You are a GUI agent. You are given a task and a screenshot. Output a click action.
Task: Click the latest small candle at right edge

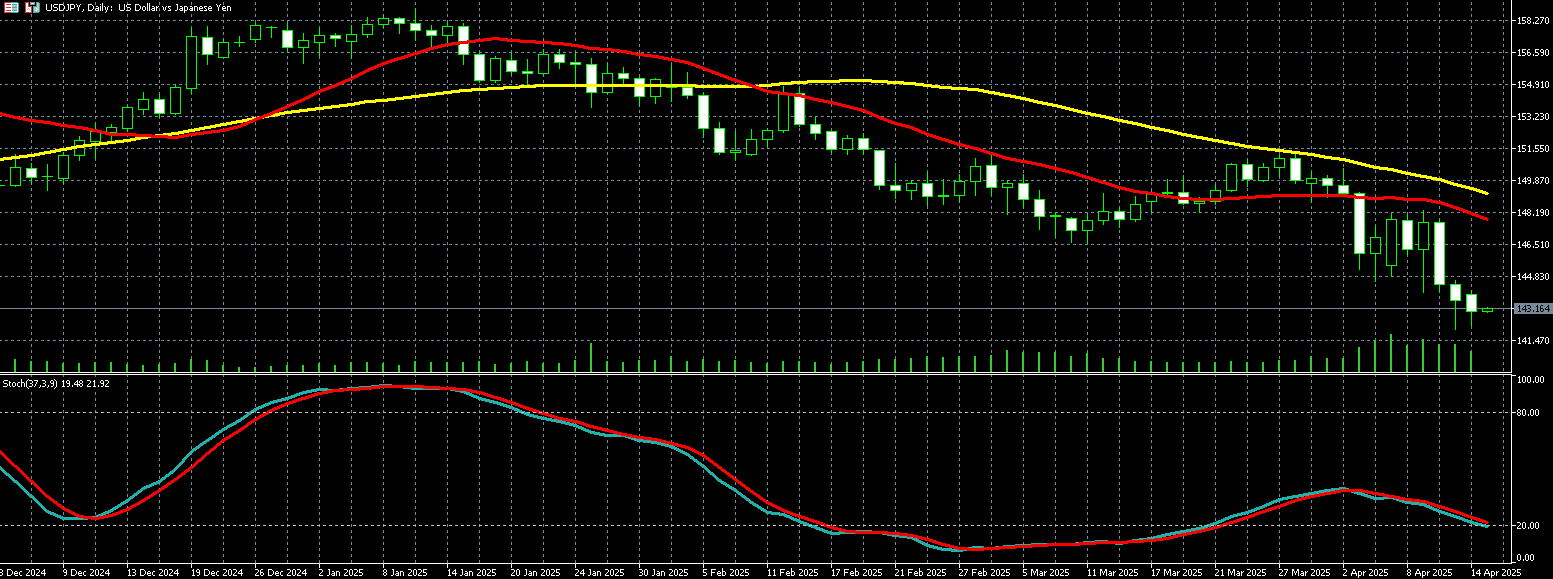coord(1487,310)
